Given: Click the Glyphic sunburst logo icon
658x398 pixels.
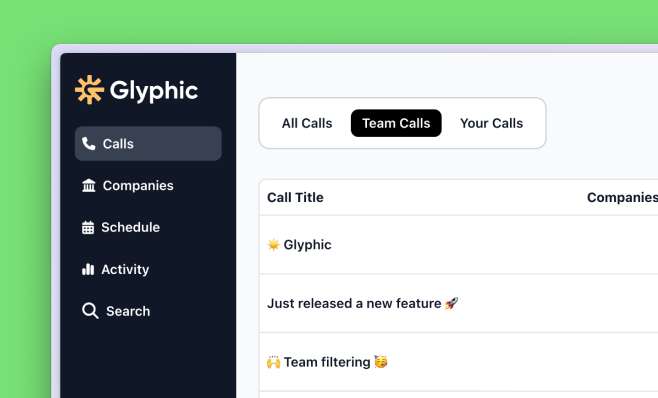Looking at the screenshot, I should click(x=89, y=89).
